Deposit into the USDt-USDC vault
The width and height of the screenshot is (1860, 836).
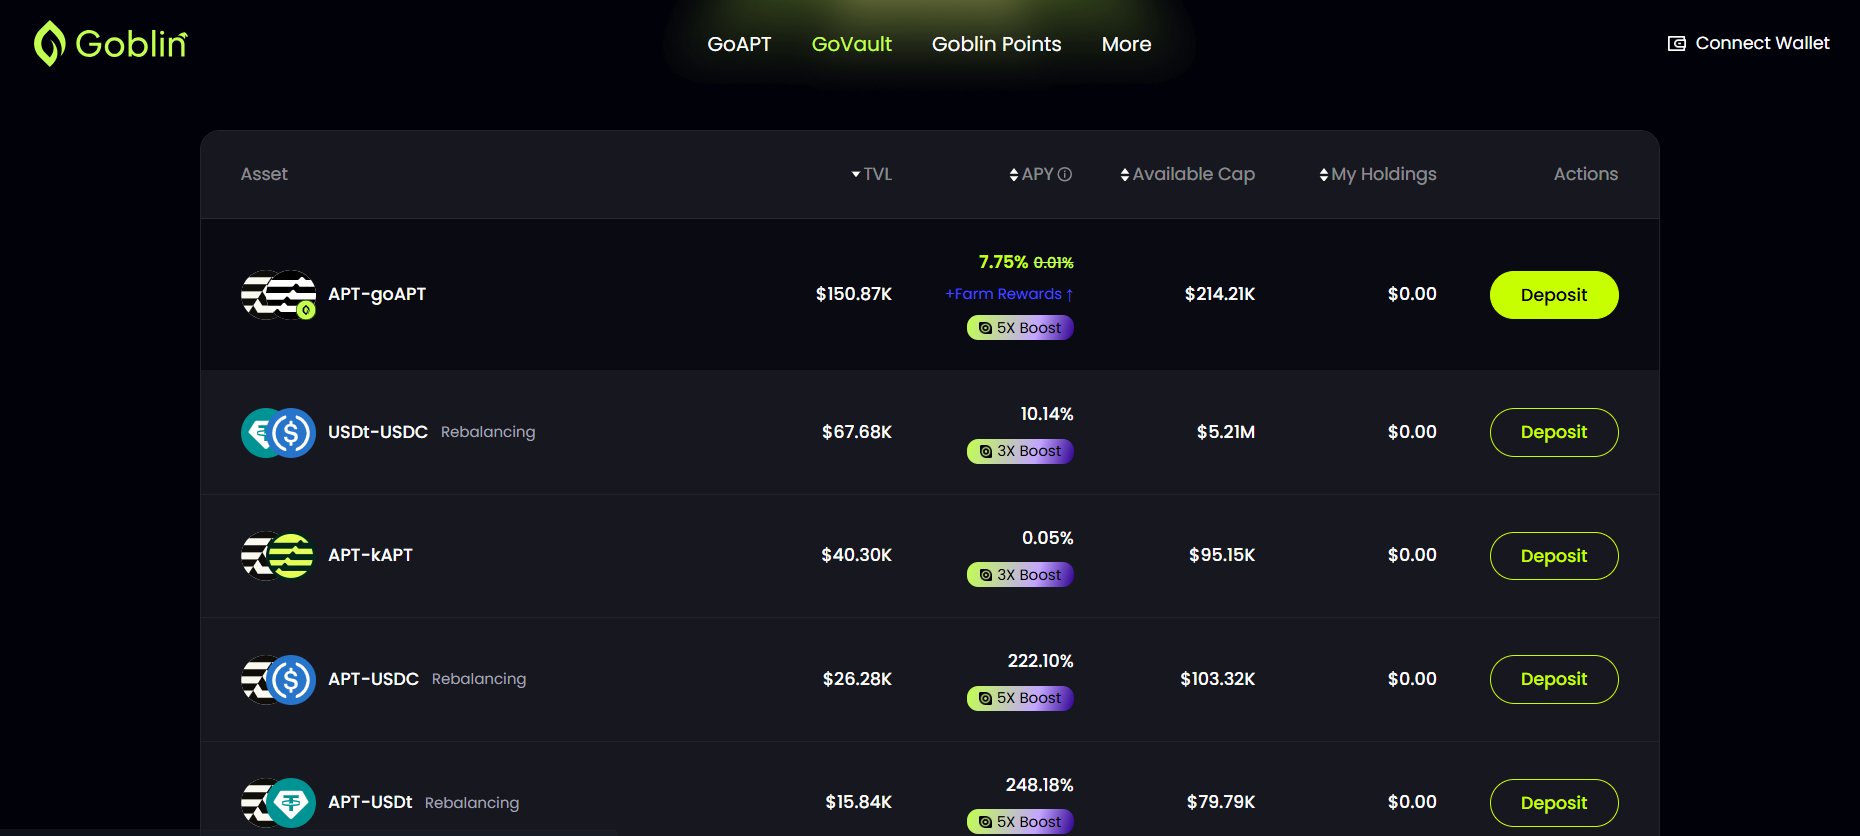[x=1553, y=432]
